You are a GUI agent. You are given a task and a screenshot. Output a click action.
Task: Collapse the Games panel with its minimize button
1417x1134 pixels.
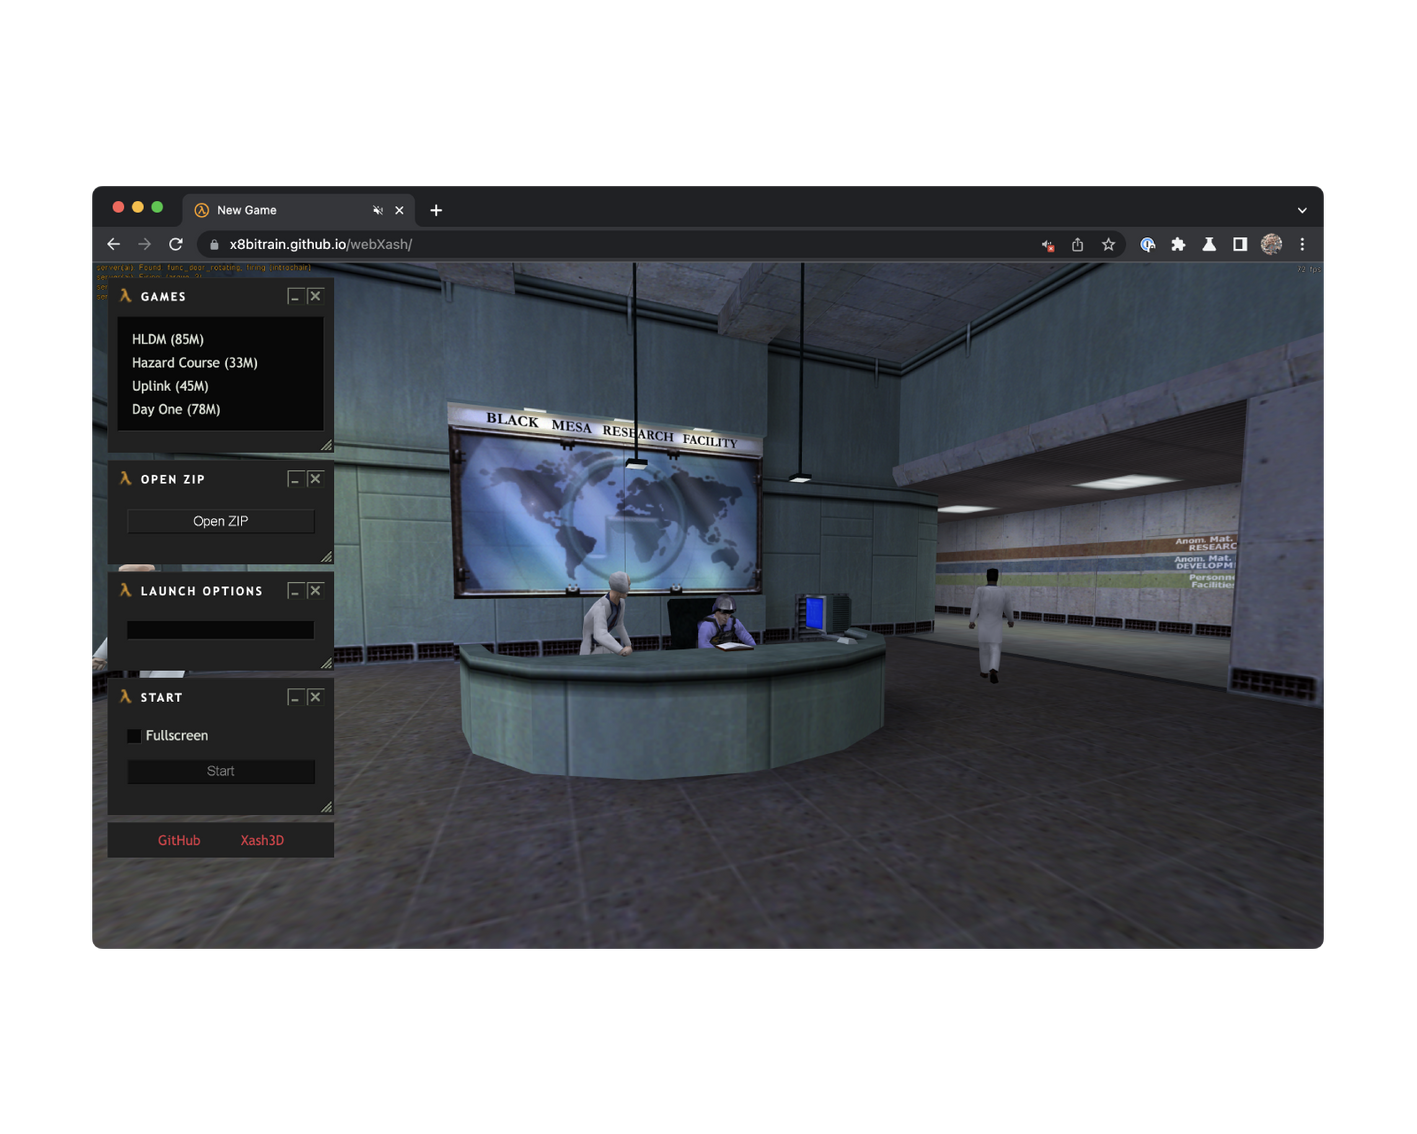[x=294, y=296]
